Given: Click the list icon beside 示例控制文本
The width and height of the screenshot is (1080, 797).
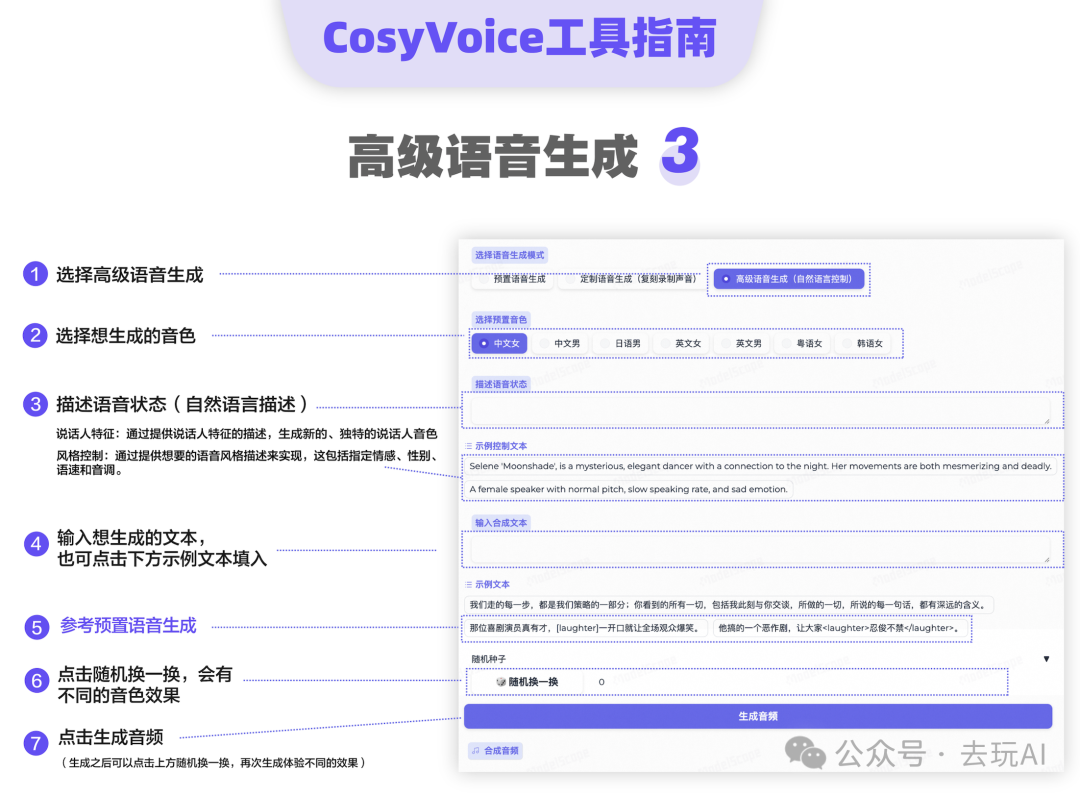Looking at the screenshot, I should coord(468,446).
